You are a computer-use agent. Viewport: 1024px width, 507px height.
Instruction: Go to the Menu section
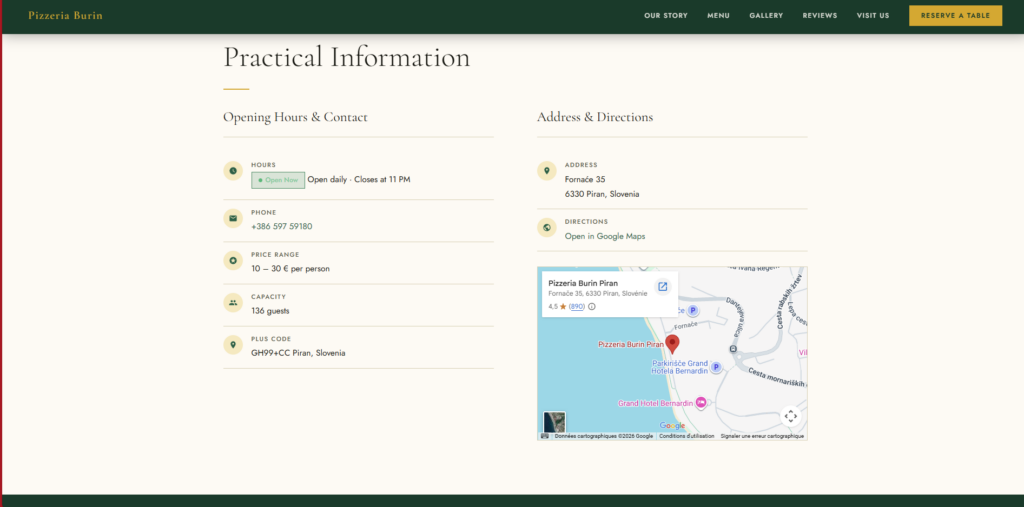[718, 16]
